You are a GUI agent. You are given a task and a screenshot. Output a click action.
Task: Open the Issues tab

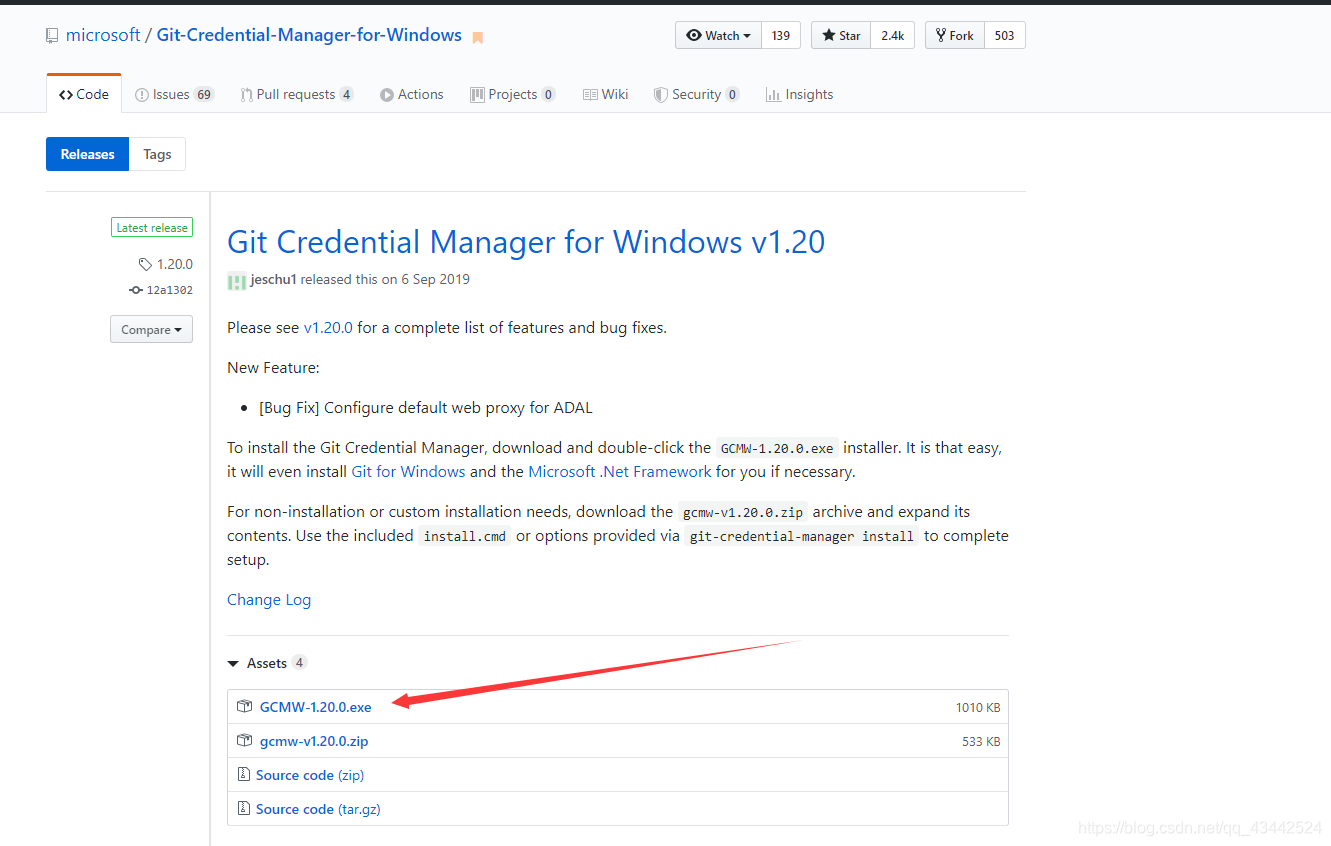tap(174, 94)
